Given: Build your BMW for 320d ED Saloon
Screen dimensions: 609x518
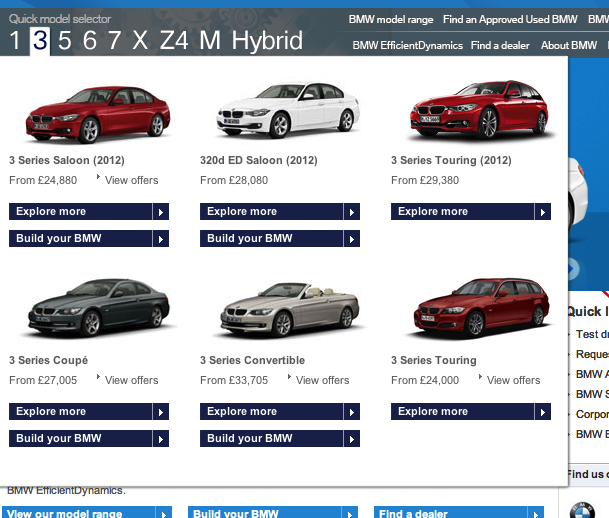Looking at the screenshot, I should pyautogui.click(x=280, y=238).
